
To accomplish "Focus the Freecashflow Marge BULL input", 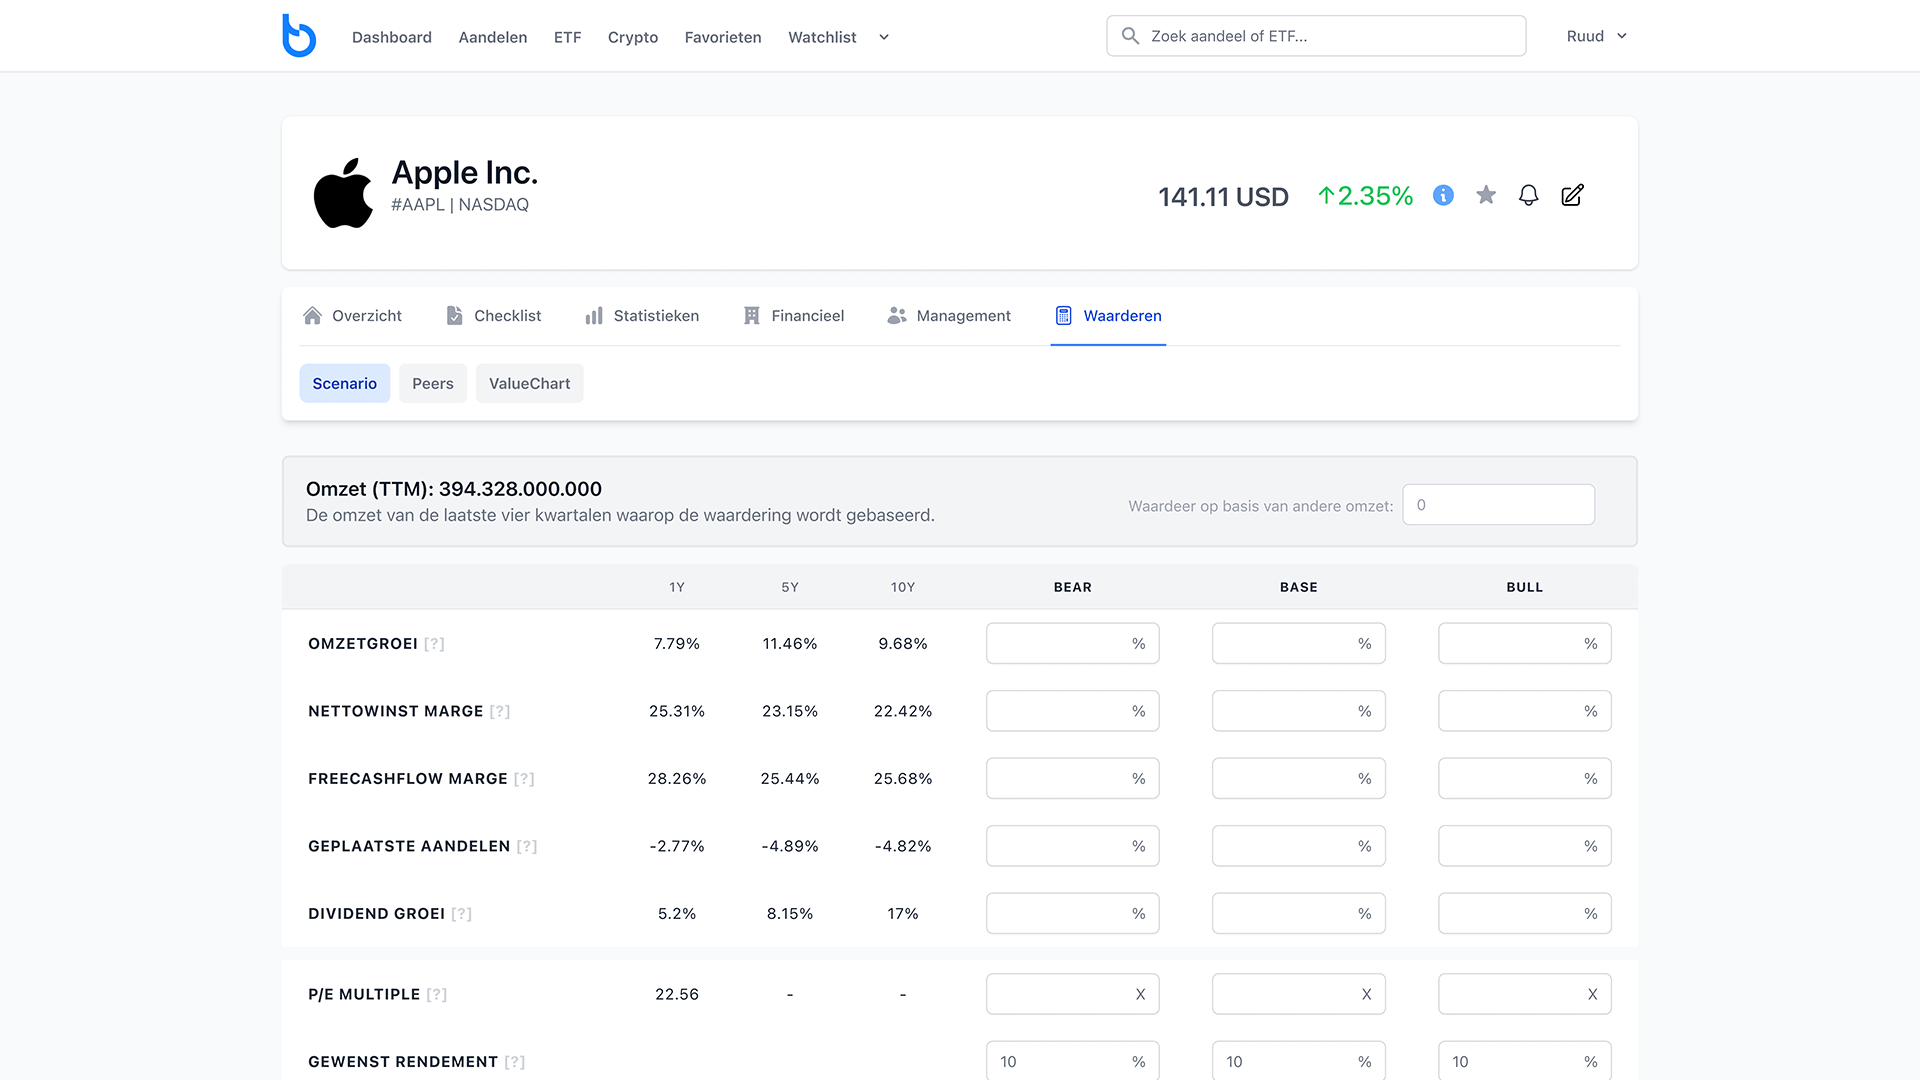I will click(x=1525, y=779).
